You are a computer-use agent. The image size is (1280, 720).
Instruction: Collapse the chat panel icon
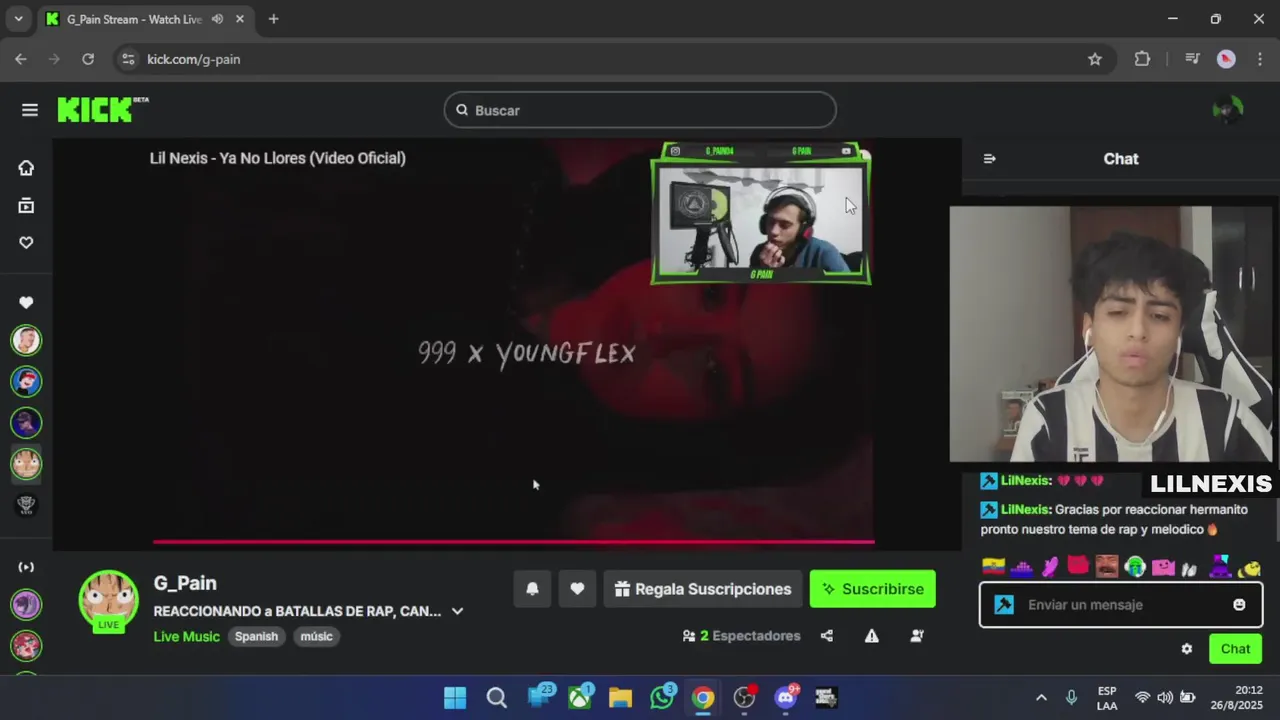point(989,159)
